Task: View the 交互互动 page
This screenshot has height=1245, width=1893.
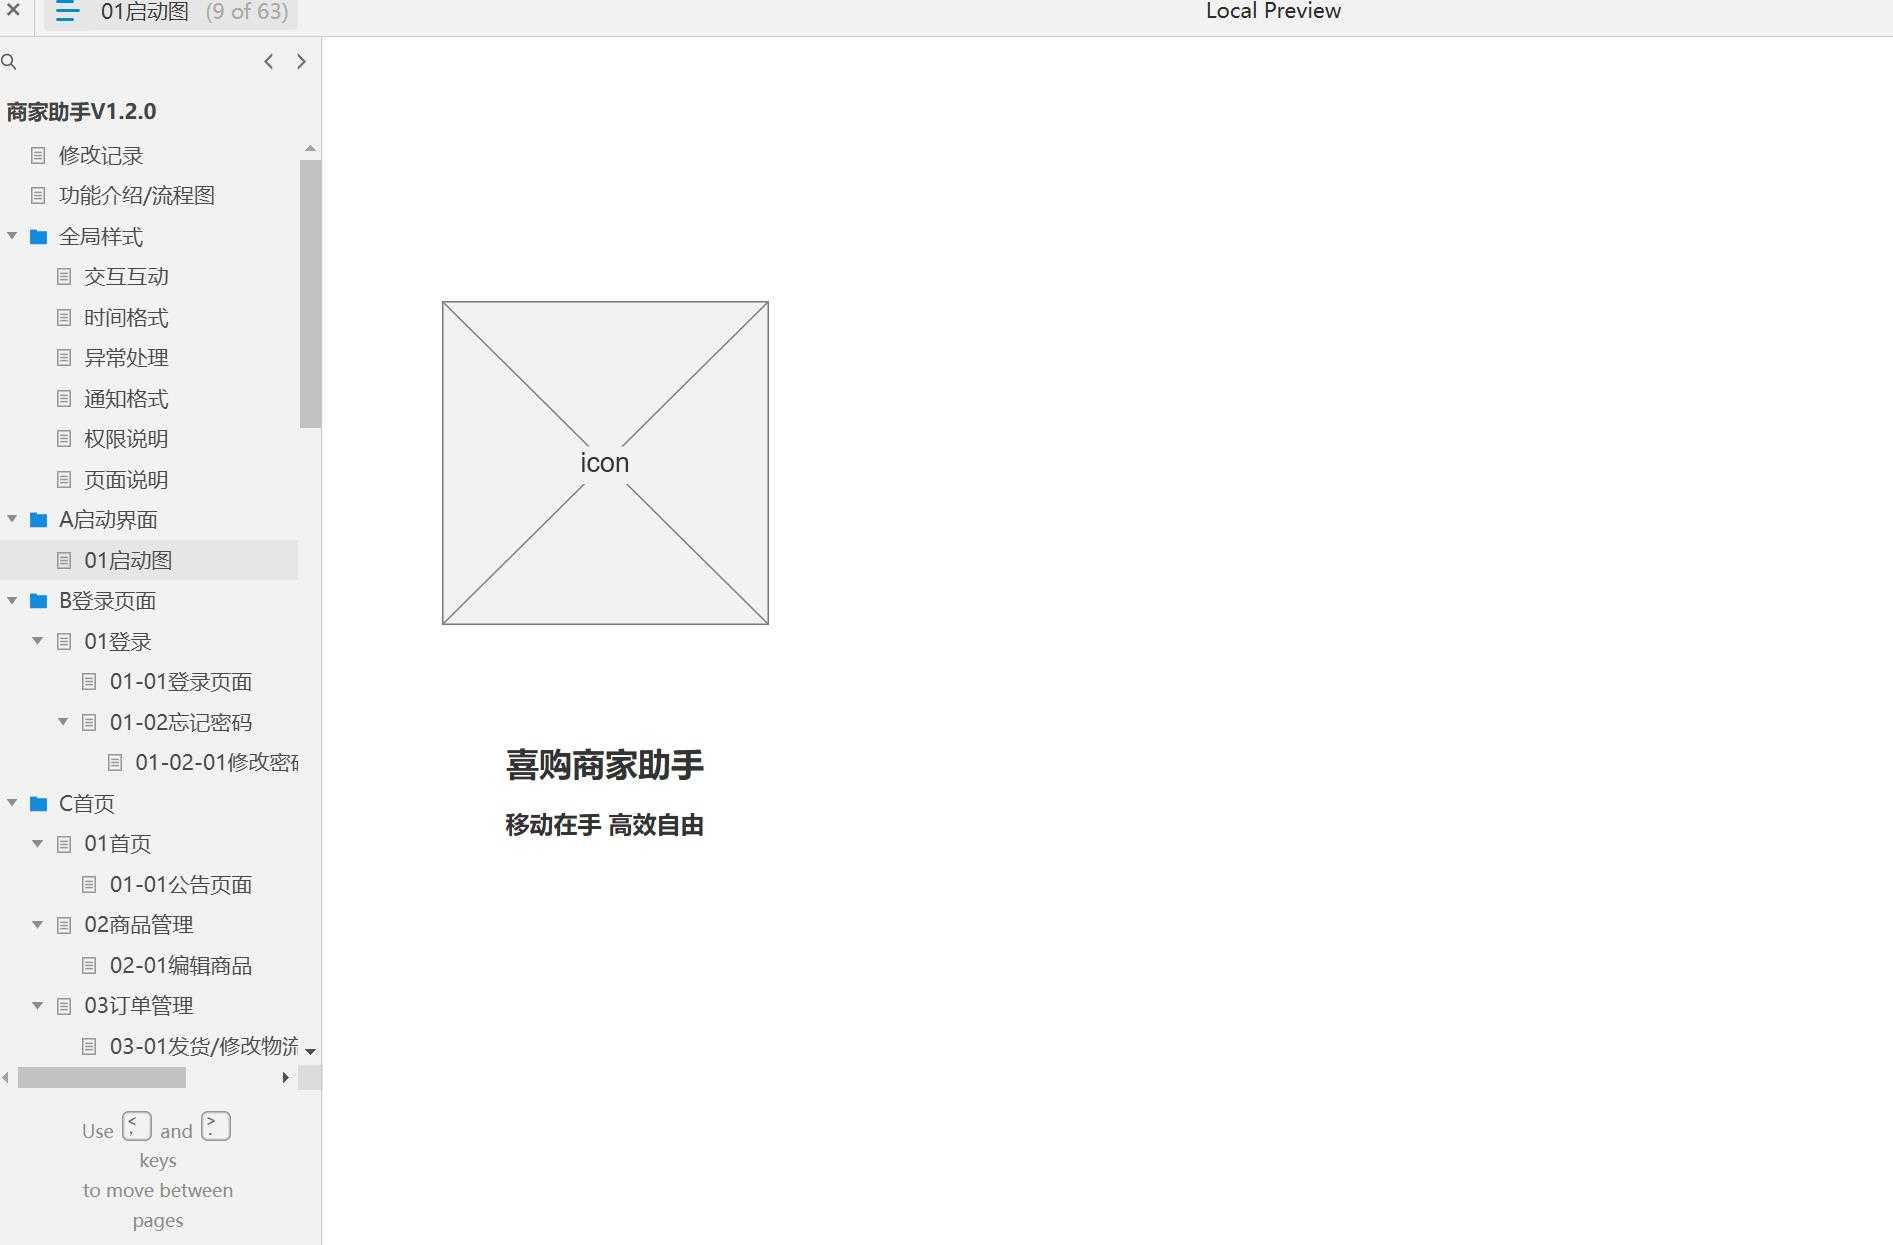Action: [x=126, y=276]
